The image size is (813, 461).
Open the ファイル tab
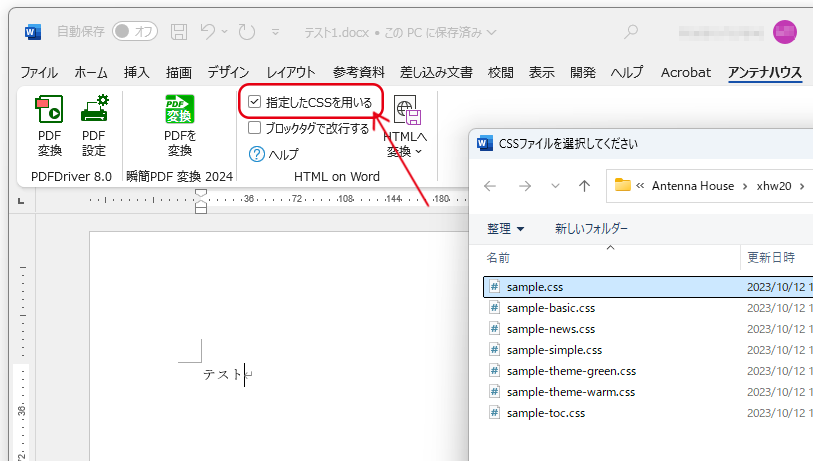[x=39, y=73]
